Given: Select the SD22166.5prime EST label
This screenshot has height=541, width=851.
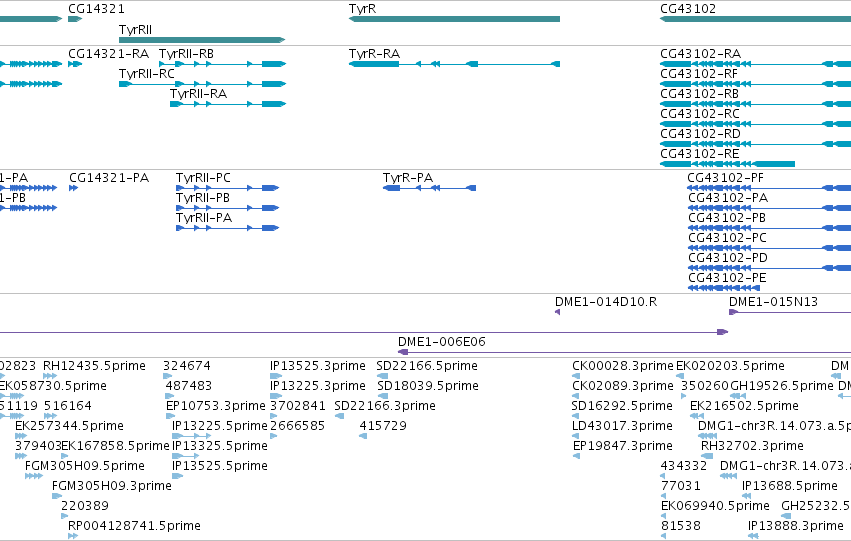Looking at the screenshot, I should (x=427, y=366).
